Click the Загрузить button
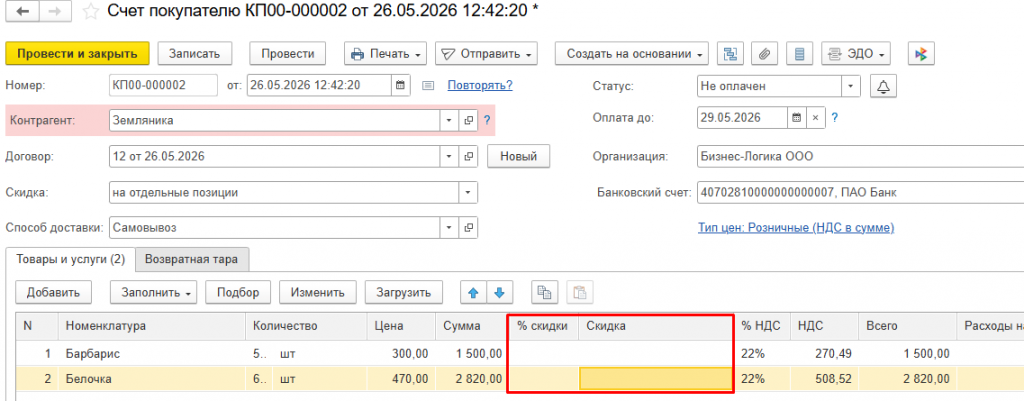Viewport: 1024px width, 401px height. pyautogui.click(x=404, y=293)
